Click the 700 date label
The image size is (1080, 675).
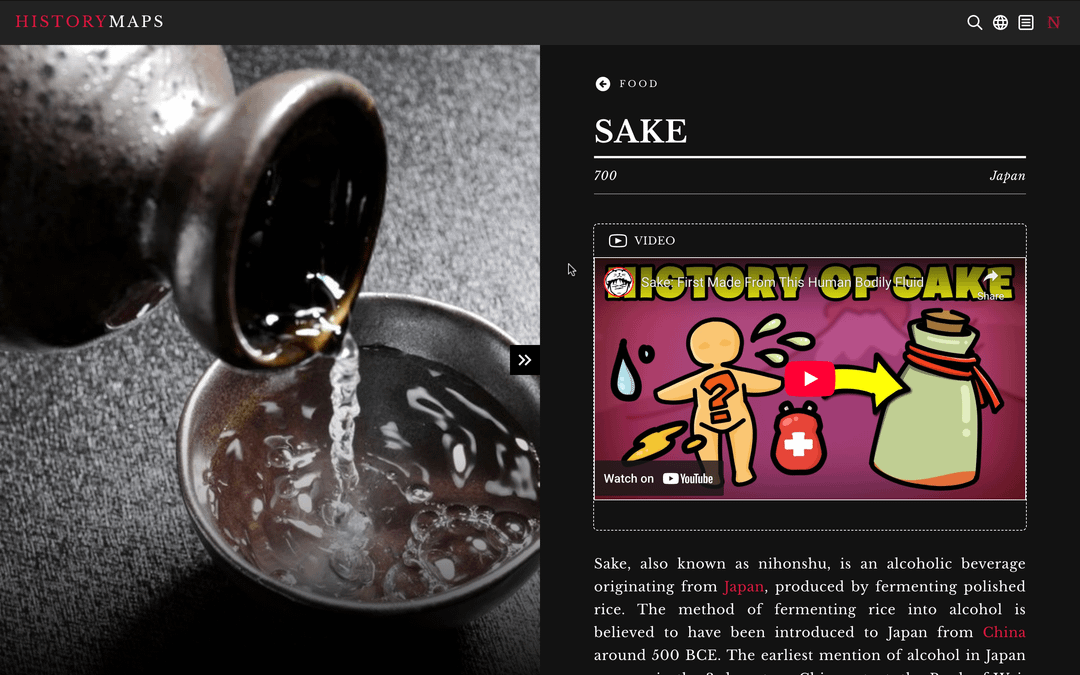pyautogui.click(x=605, y=176)
